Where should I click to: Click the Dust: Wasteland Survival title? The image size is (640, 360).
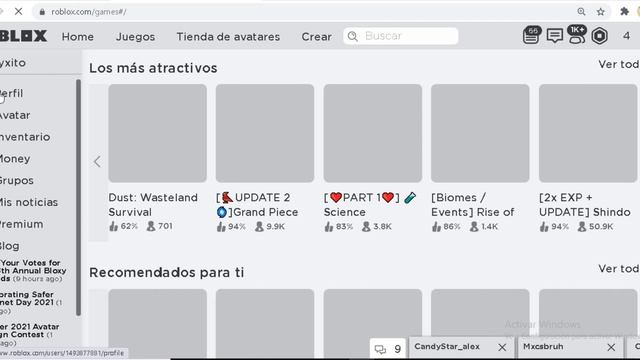pos(153,204)
